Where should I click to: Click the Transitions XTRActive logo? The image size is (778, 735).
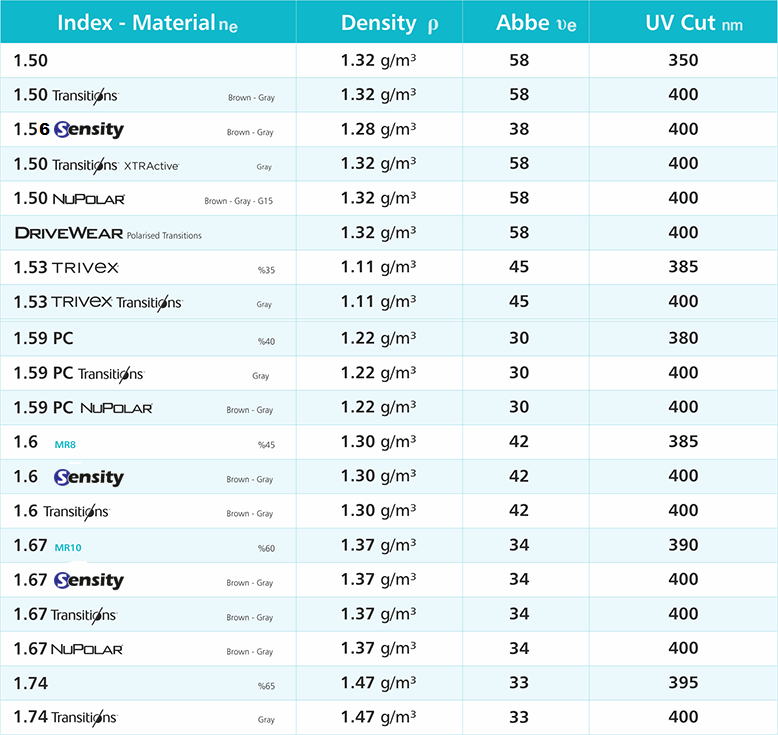coord(115,165)
